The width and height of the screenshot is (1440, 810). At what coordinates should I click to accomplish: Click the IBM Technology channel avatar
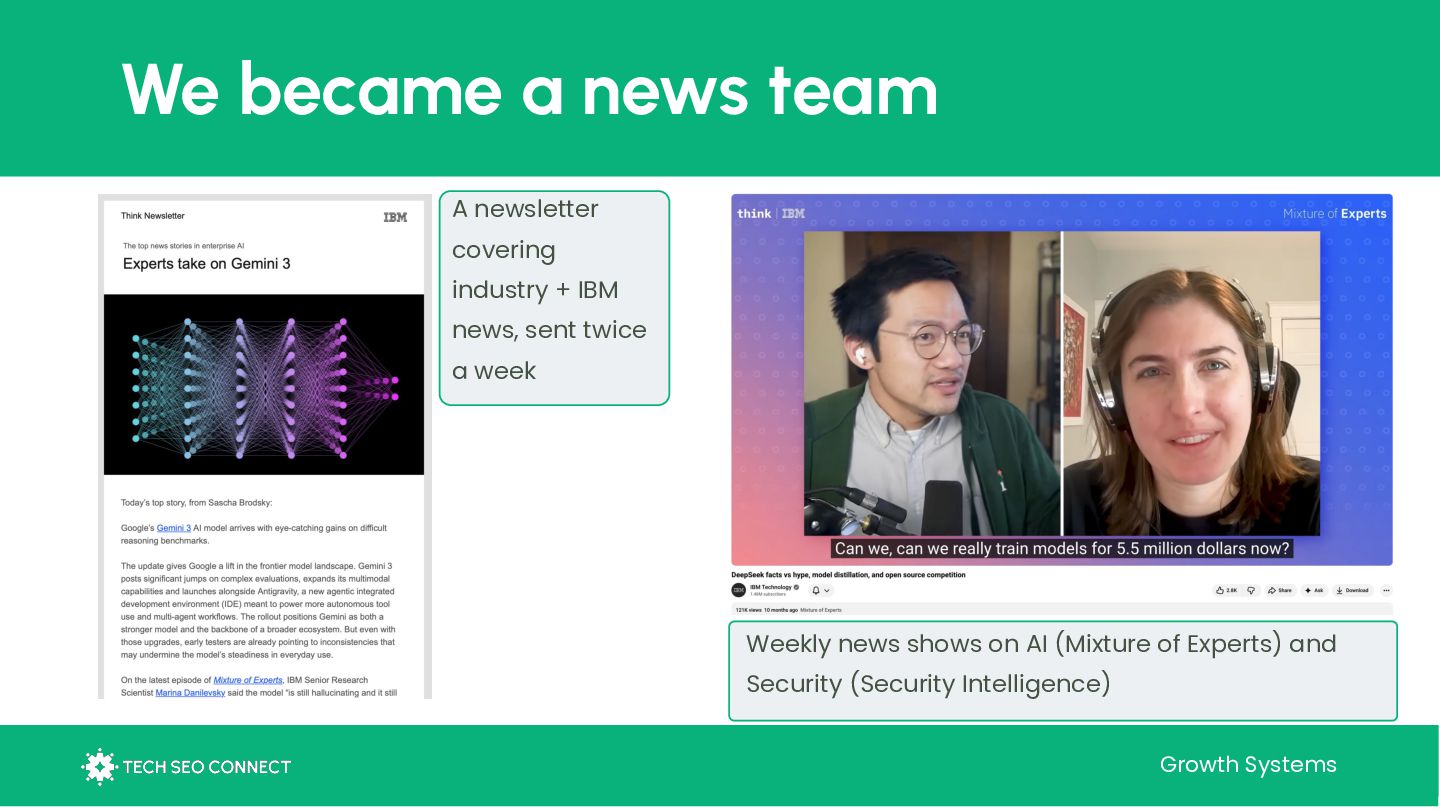pyautogui.click(x=739, y=590)
